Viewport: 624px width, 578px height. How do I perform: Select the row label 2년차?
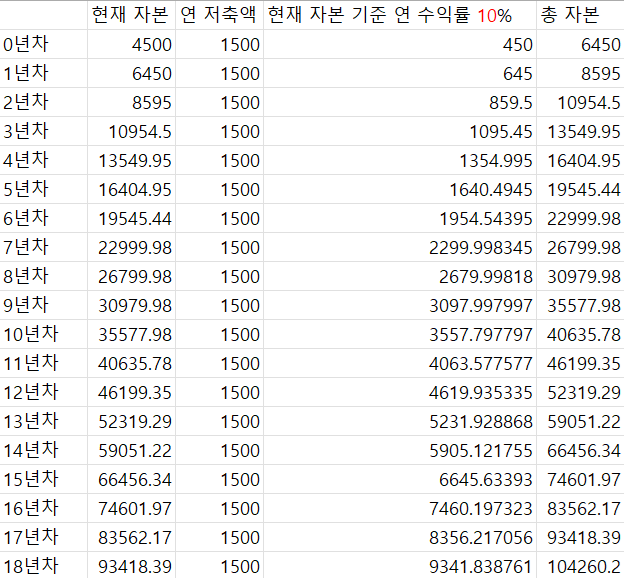coord(43,102)
